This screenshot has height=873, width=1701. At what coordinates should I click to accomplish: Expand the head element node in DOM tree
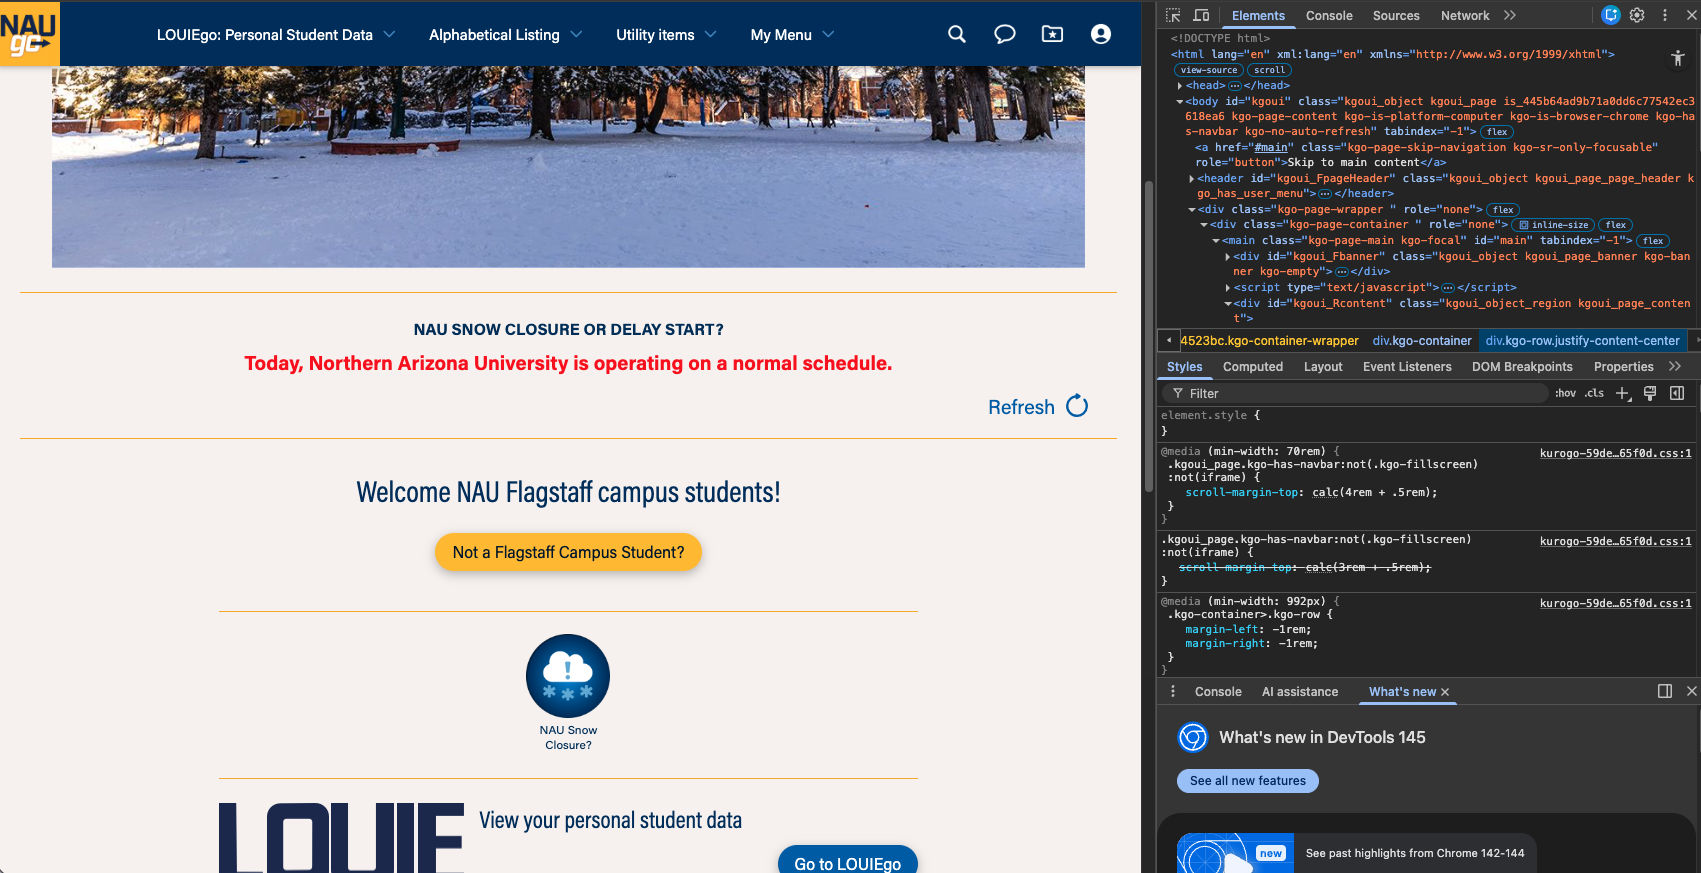(x=1181, y=86)
